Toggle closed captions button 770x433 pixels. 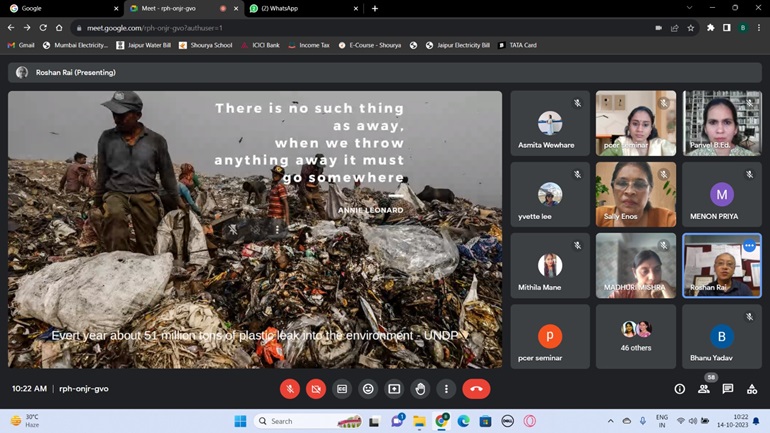(x=342, y=389)
